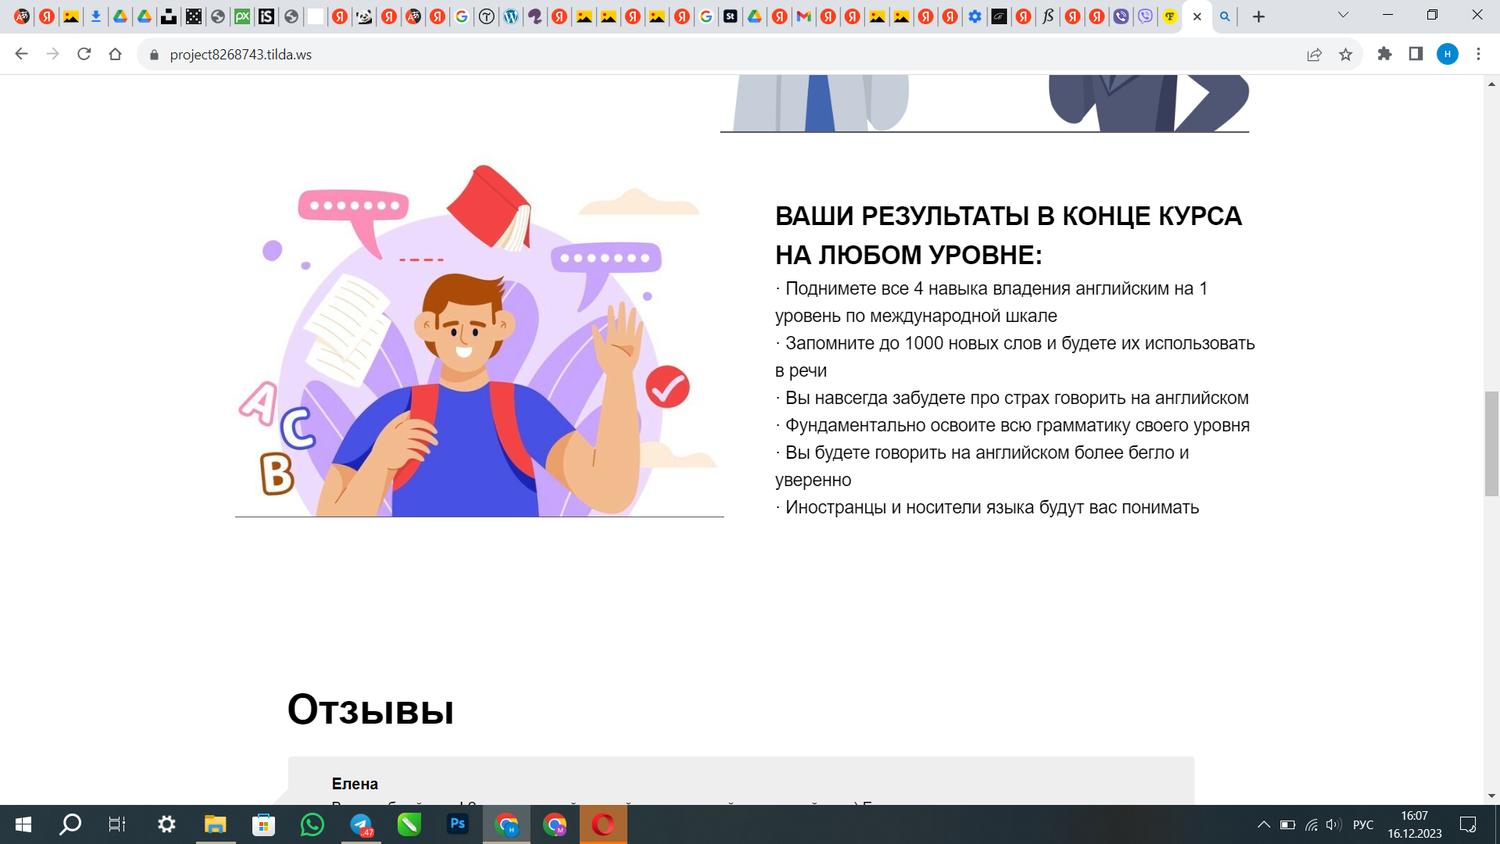Switch to the blue download-arrow tab
The image size is (1500, 844).
96,16
